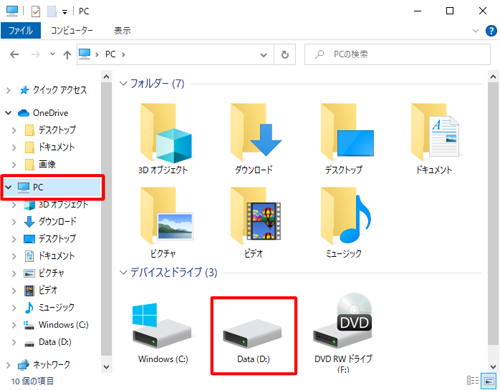
Task: Switch to large icons view layout
Action: 489,380
